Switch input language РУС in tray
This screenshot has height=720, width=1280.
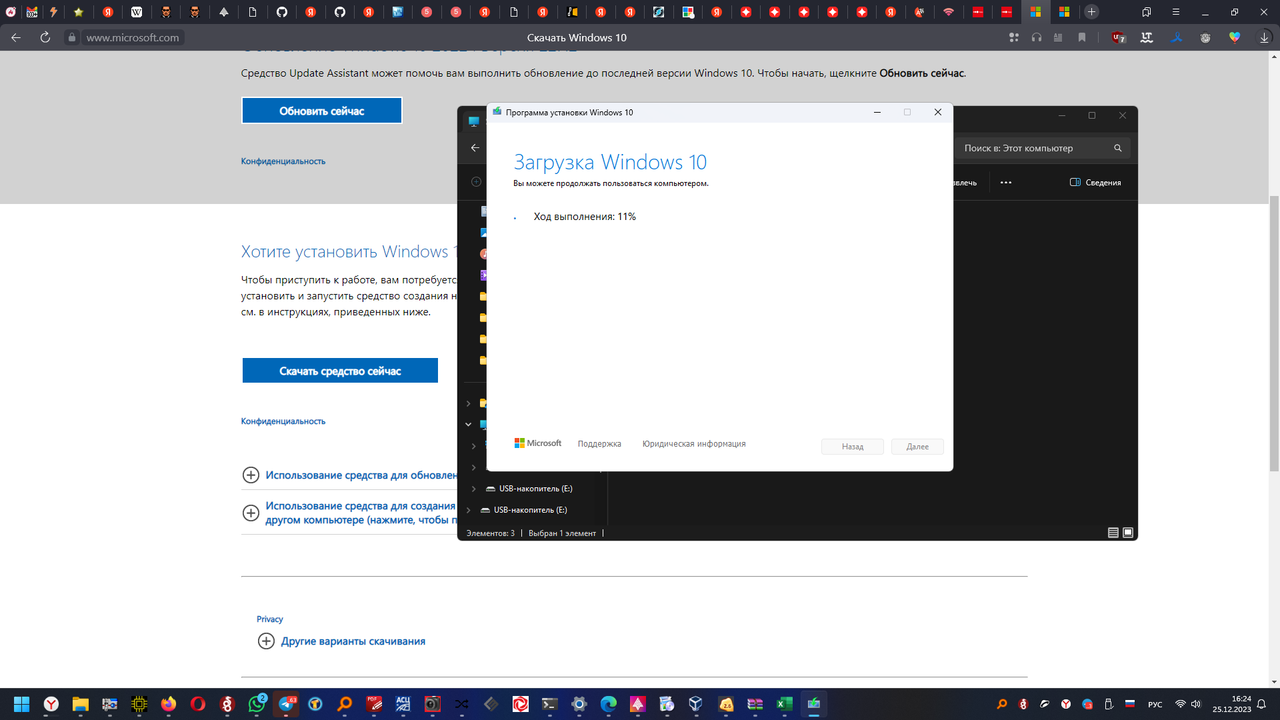coord(1155,704)
